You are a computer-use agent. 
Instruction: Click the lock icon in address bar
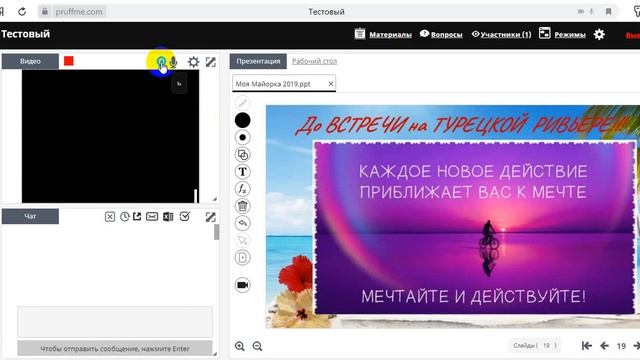[x=45, y=11]
